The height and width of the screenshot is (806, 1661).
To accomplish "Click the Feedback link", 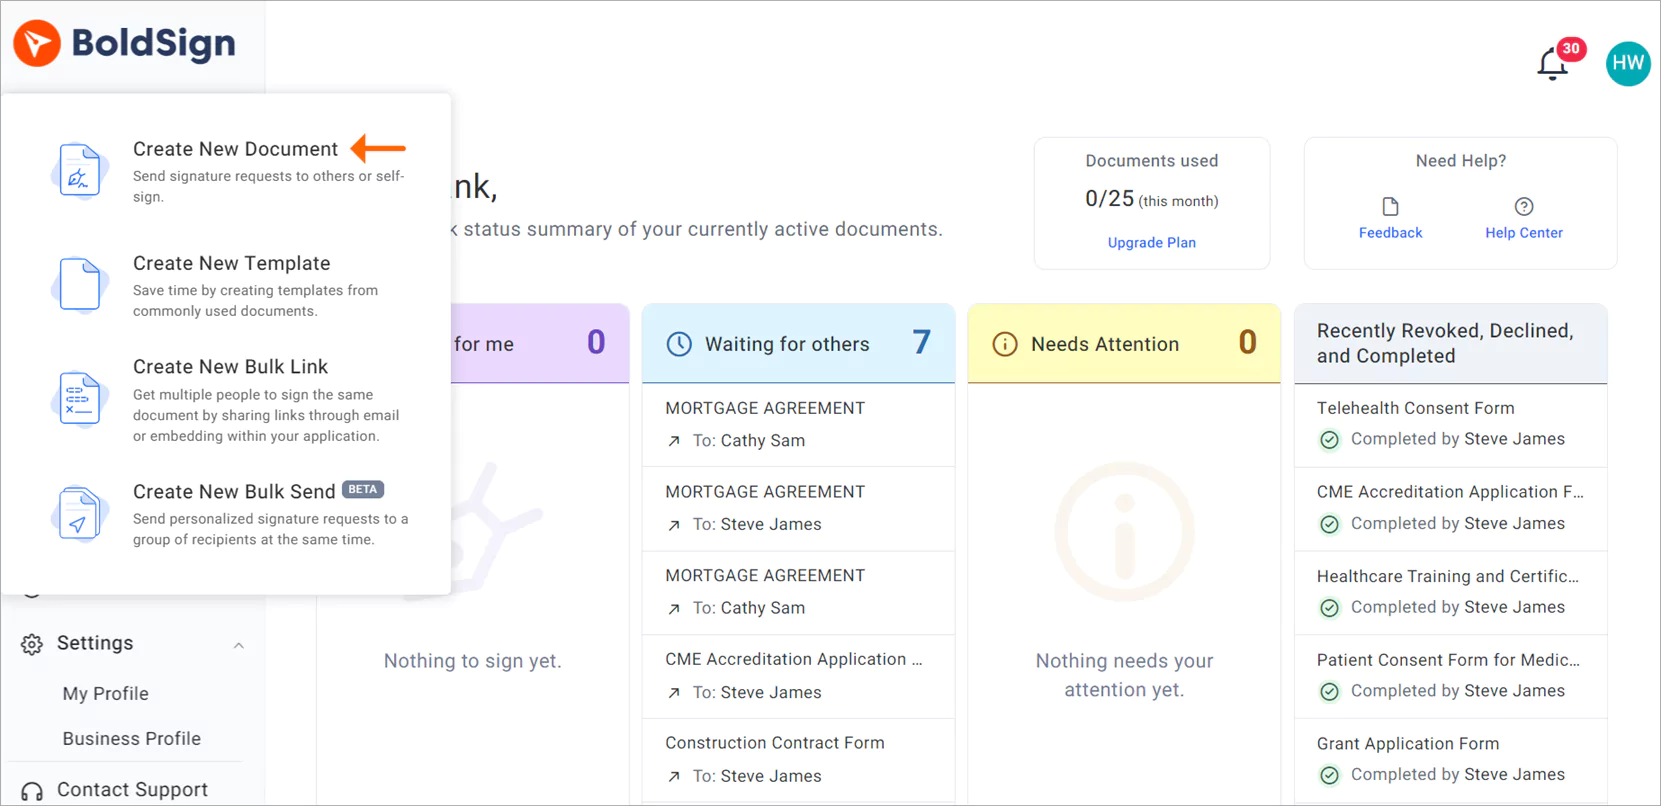I will click(1390, 232).
